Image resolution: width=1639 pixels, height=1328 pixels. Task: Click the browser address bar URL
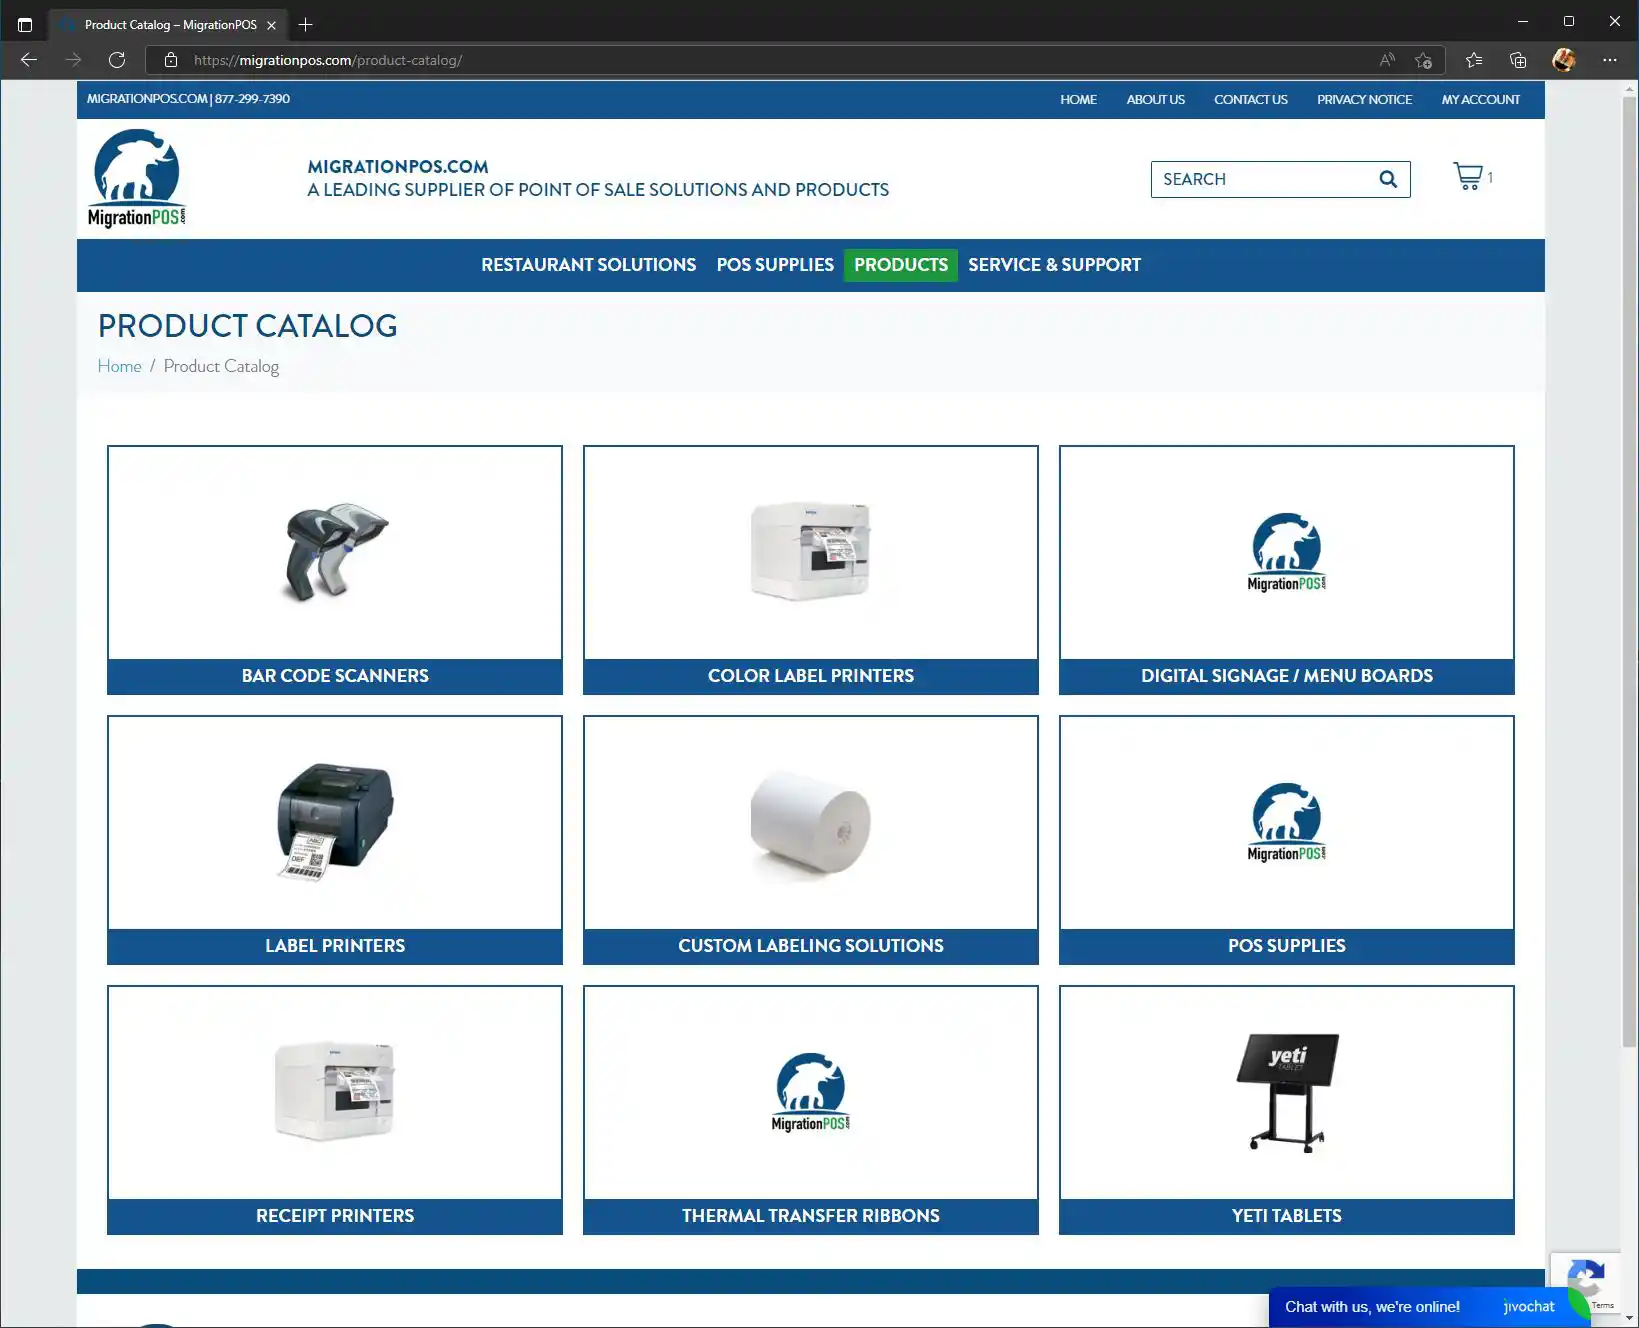point(328,60)
